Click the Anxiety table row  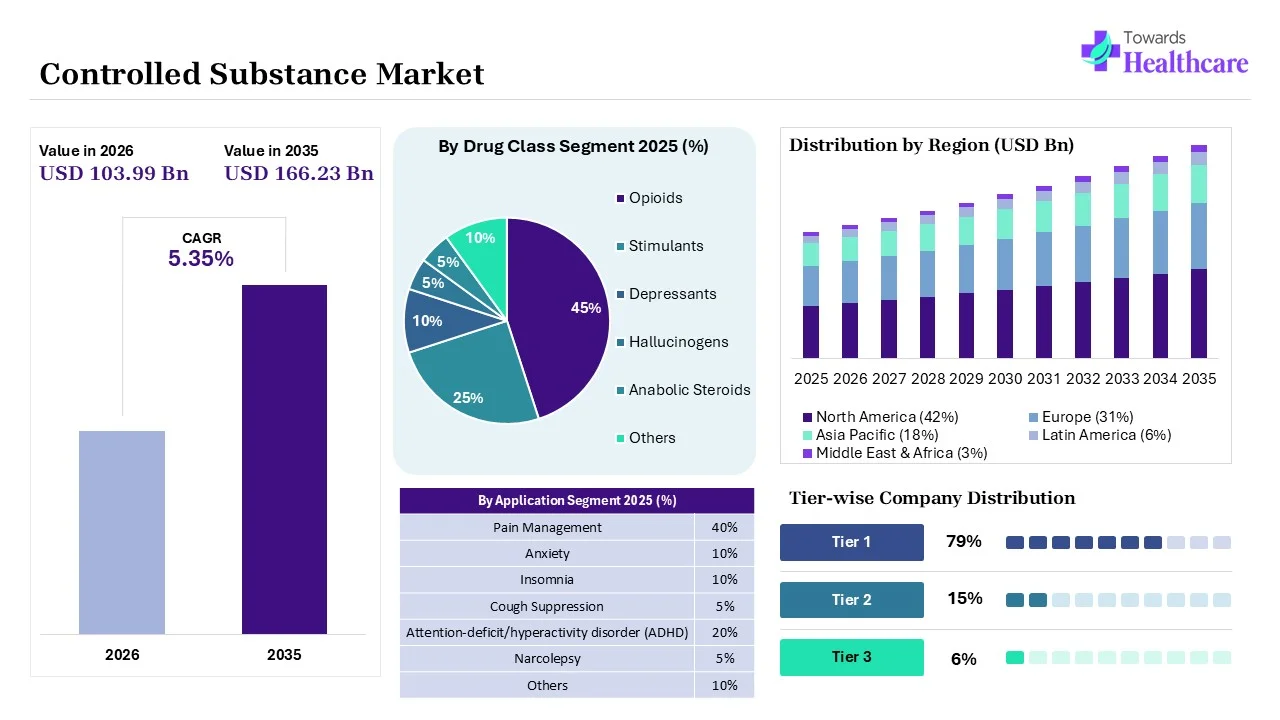tap(577, 553)
